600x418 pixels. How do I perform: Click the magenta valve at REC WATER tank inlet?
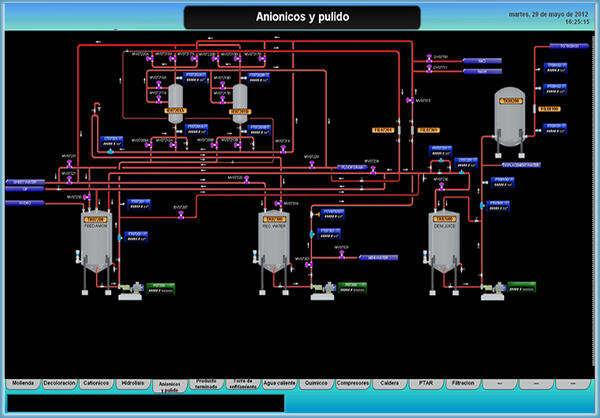click(x=279, y=203)
